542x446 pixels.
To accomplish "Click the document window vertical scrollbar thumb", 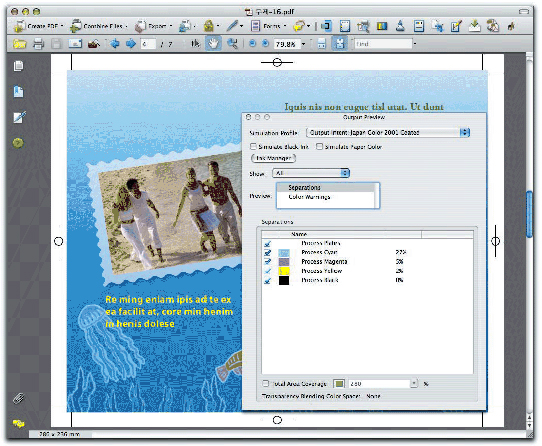I will 529,214.
